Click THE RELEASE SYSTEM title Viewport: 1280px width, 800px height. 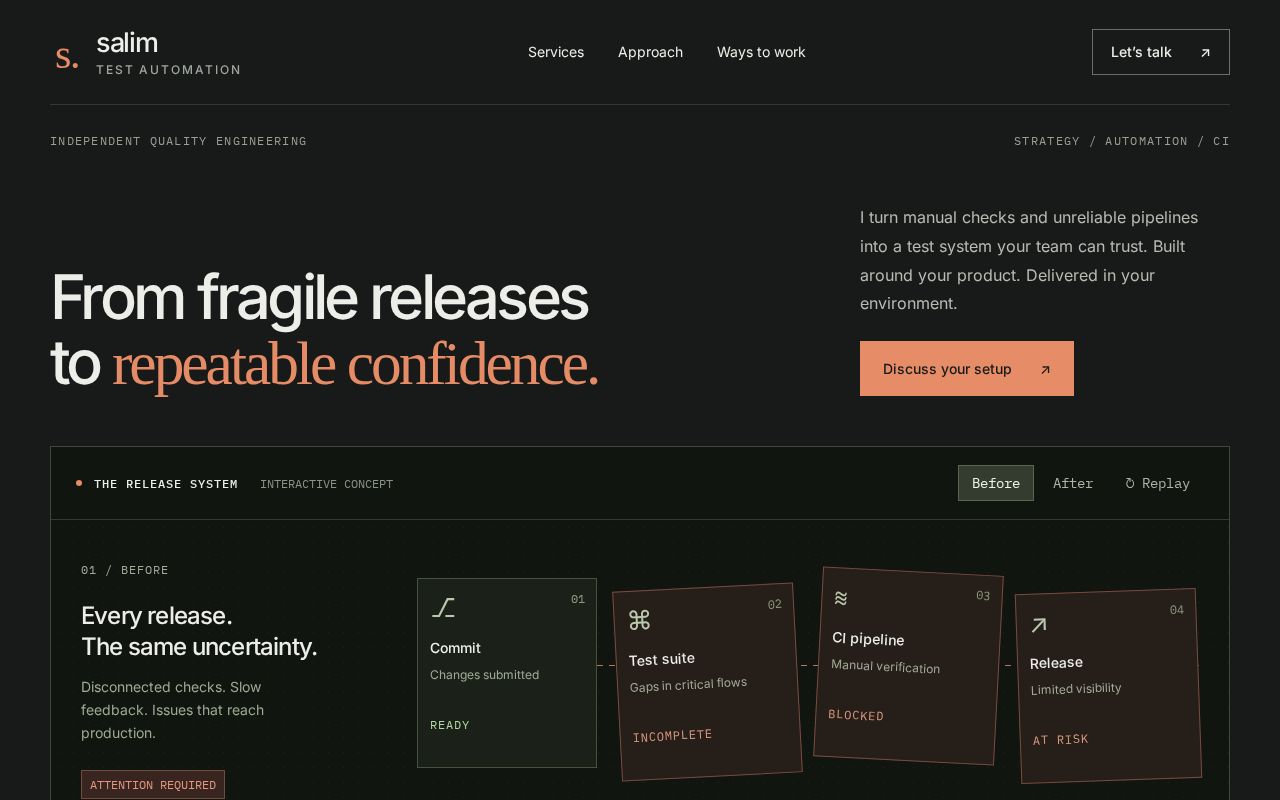[166, 484]
